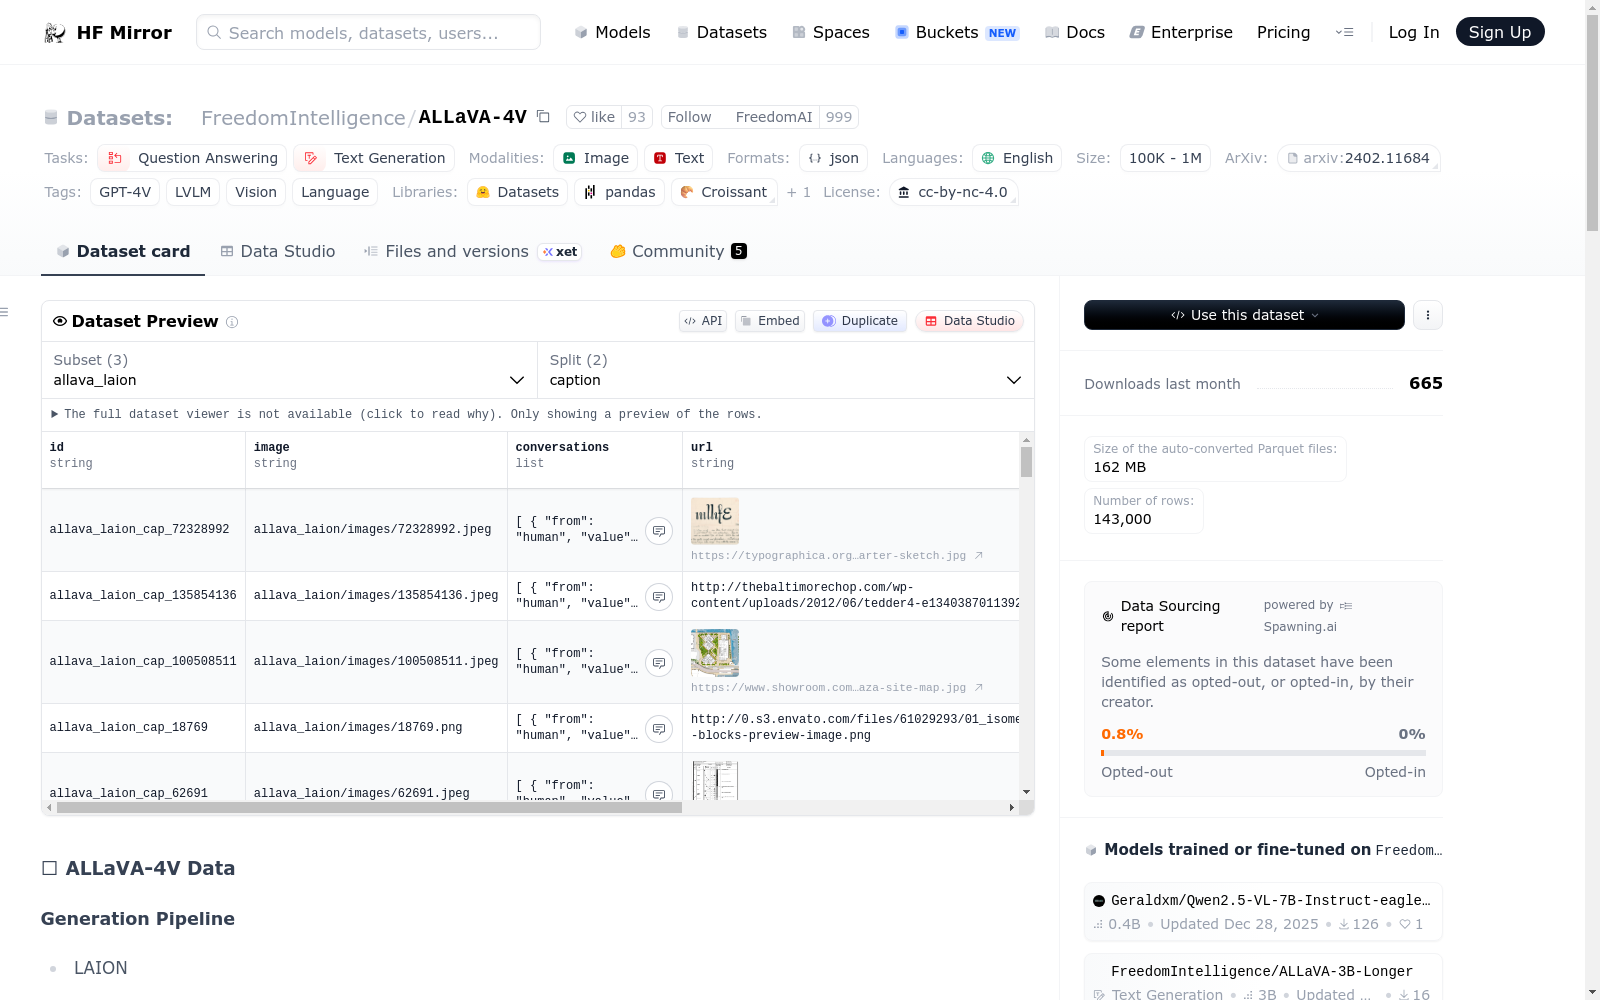Image resolution: width=1600 pixels, height=1000 pixels.
Task: Click the HF Mirror logo icon
Action: (x=55, y=33)
